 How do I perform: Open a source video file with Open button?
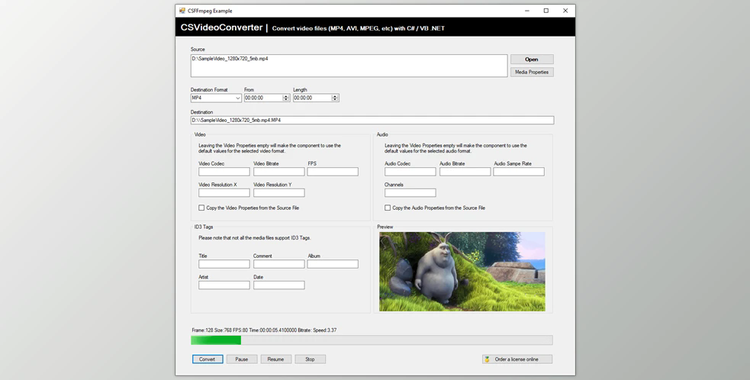pos(532,59)
